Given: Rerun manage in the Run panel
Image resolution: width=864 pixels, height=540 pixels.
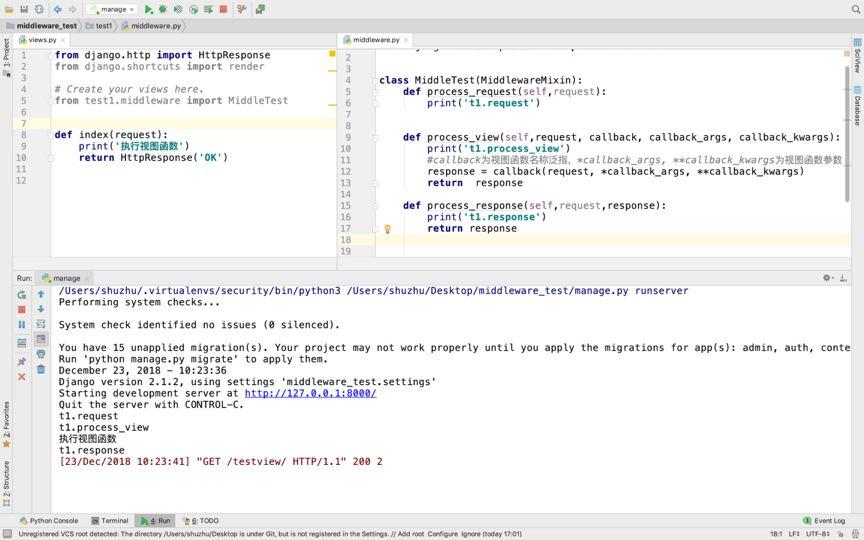Looking at the screenshot, I should [22, 295].
